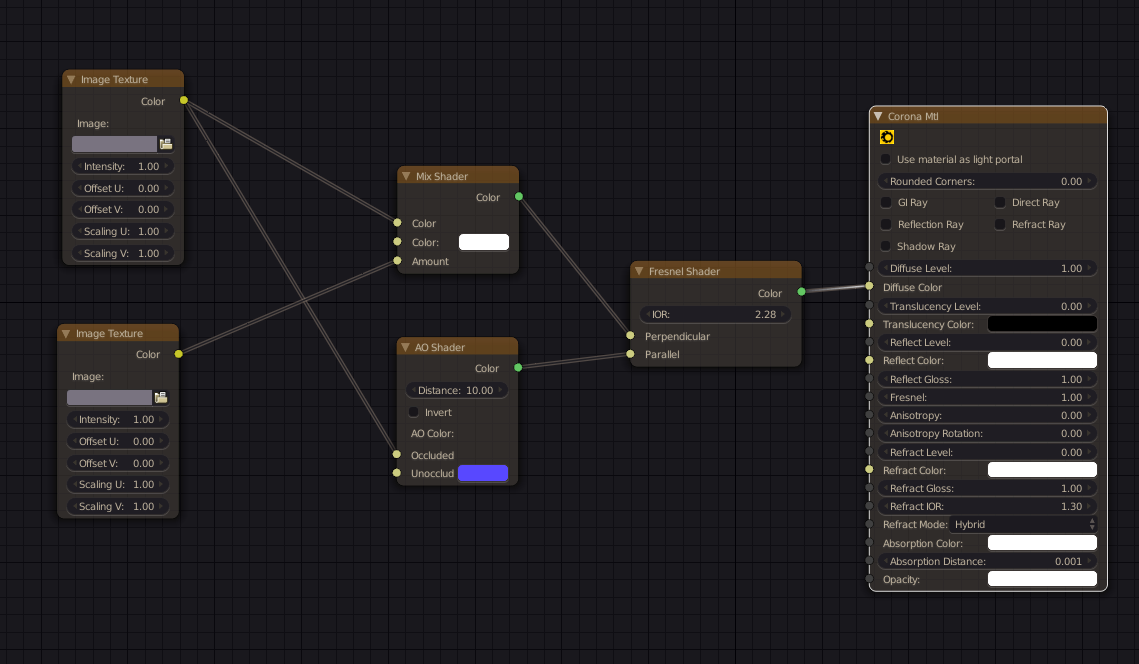Collapse the Corona Mtl node

pyautogui.click(x=878, y=116)
